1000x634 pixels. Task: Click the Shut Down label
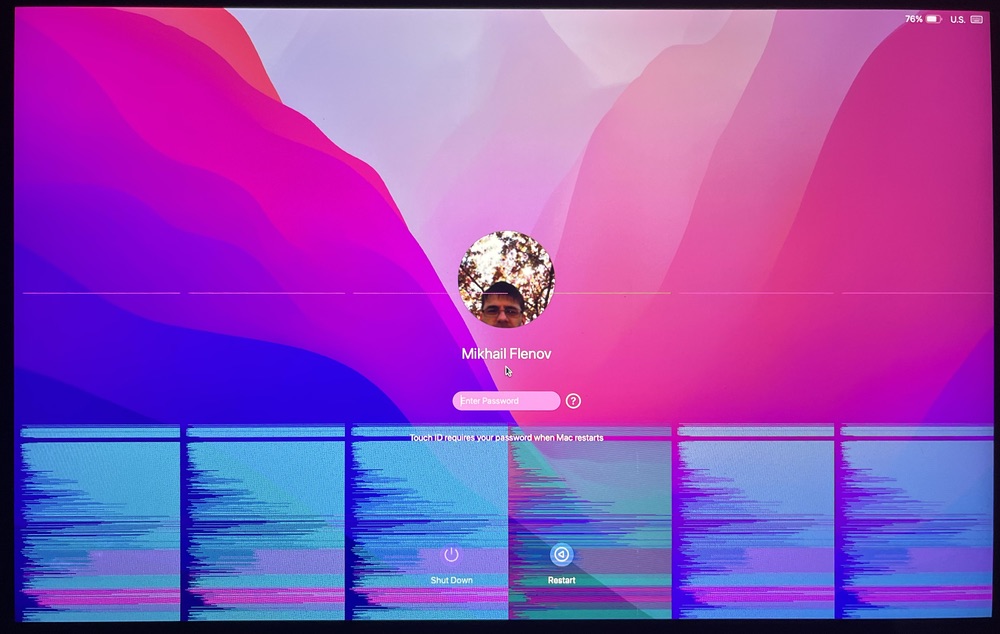452,580
